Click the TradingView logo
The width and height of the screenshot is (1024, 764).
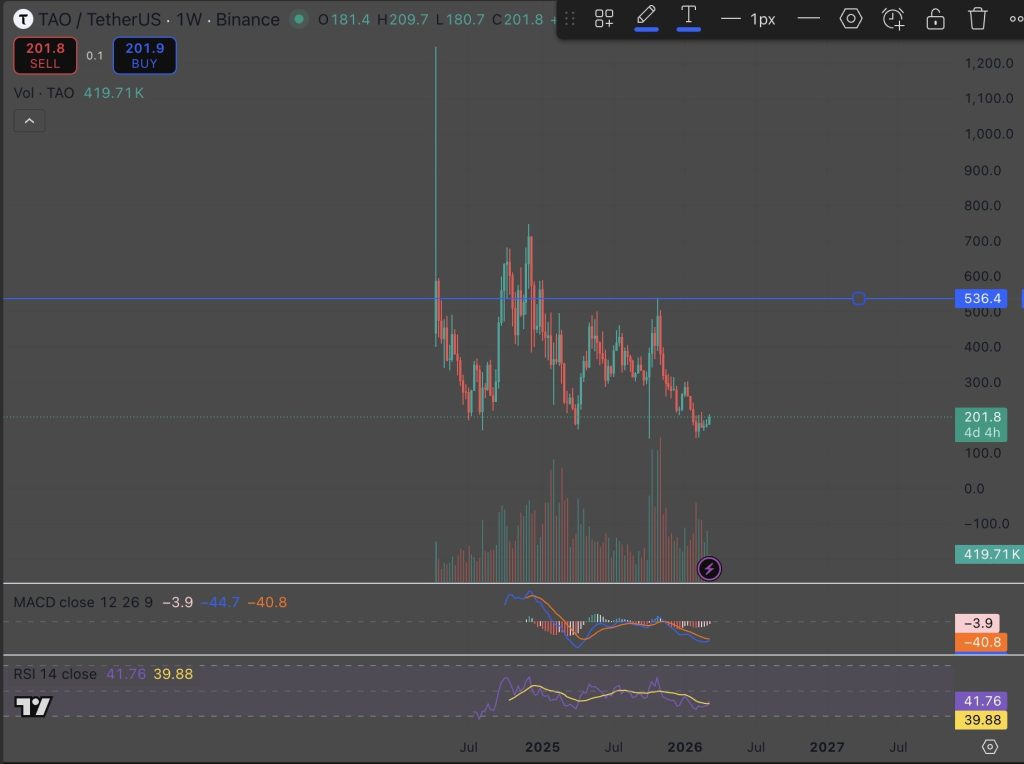click(34, 707)
